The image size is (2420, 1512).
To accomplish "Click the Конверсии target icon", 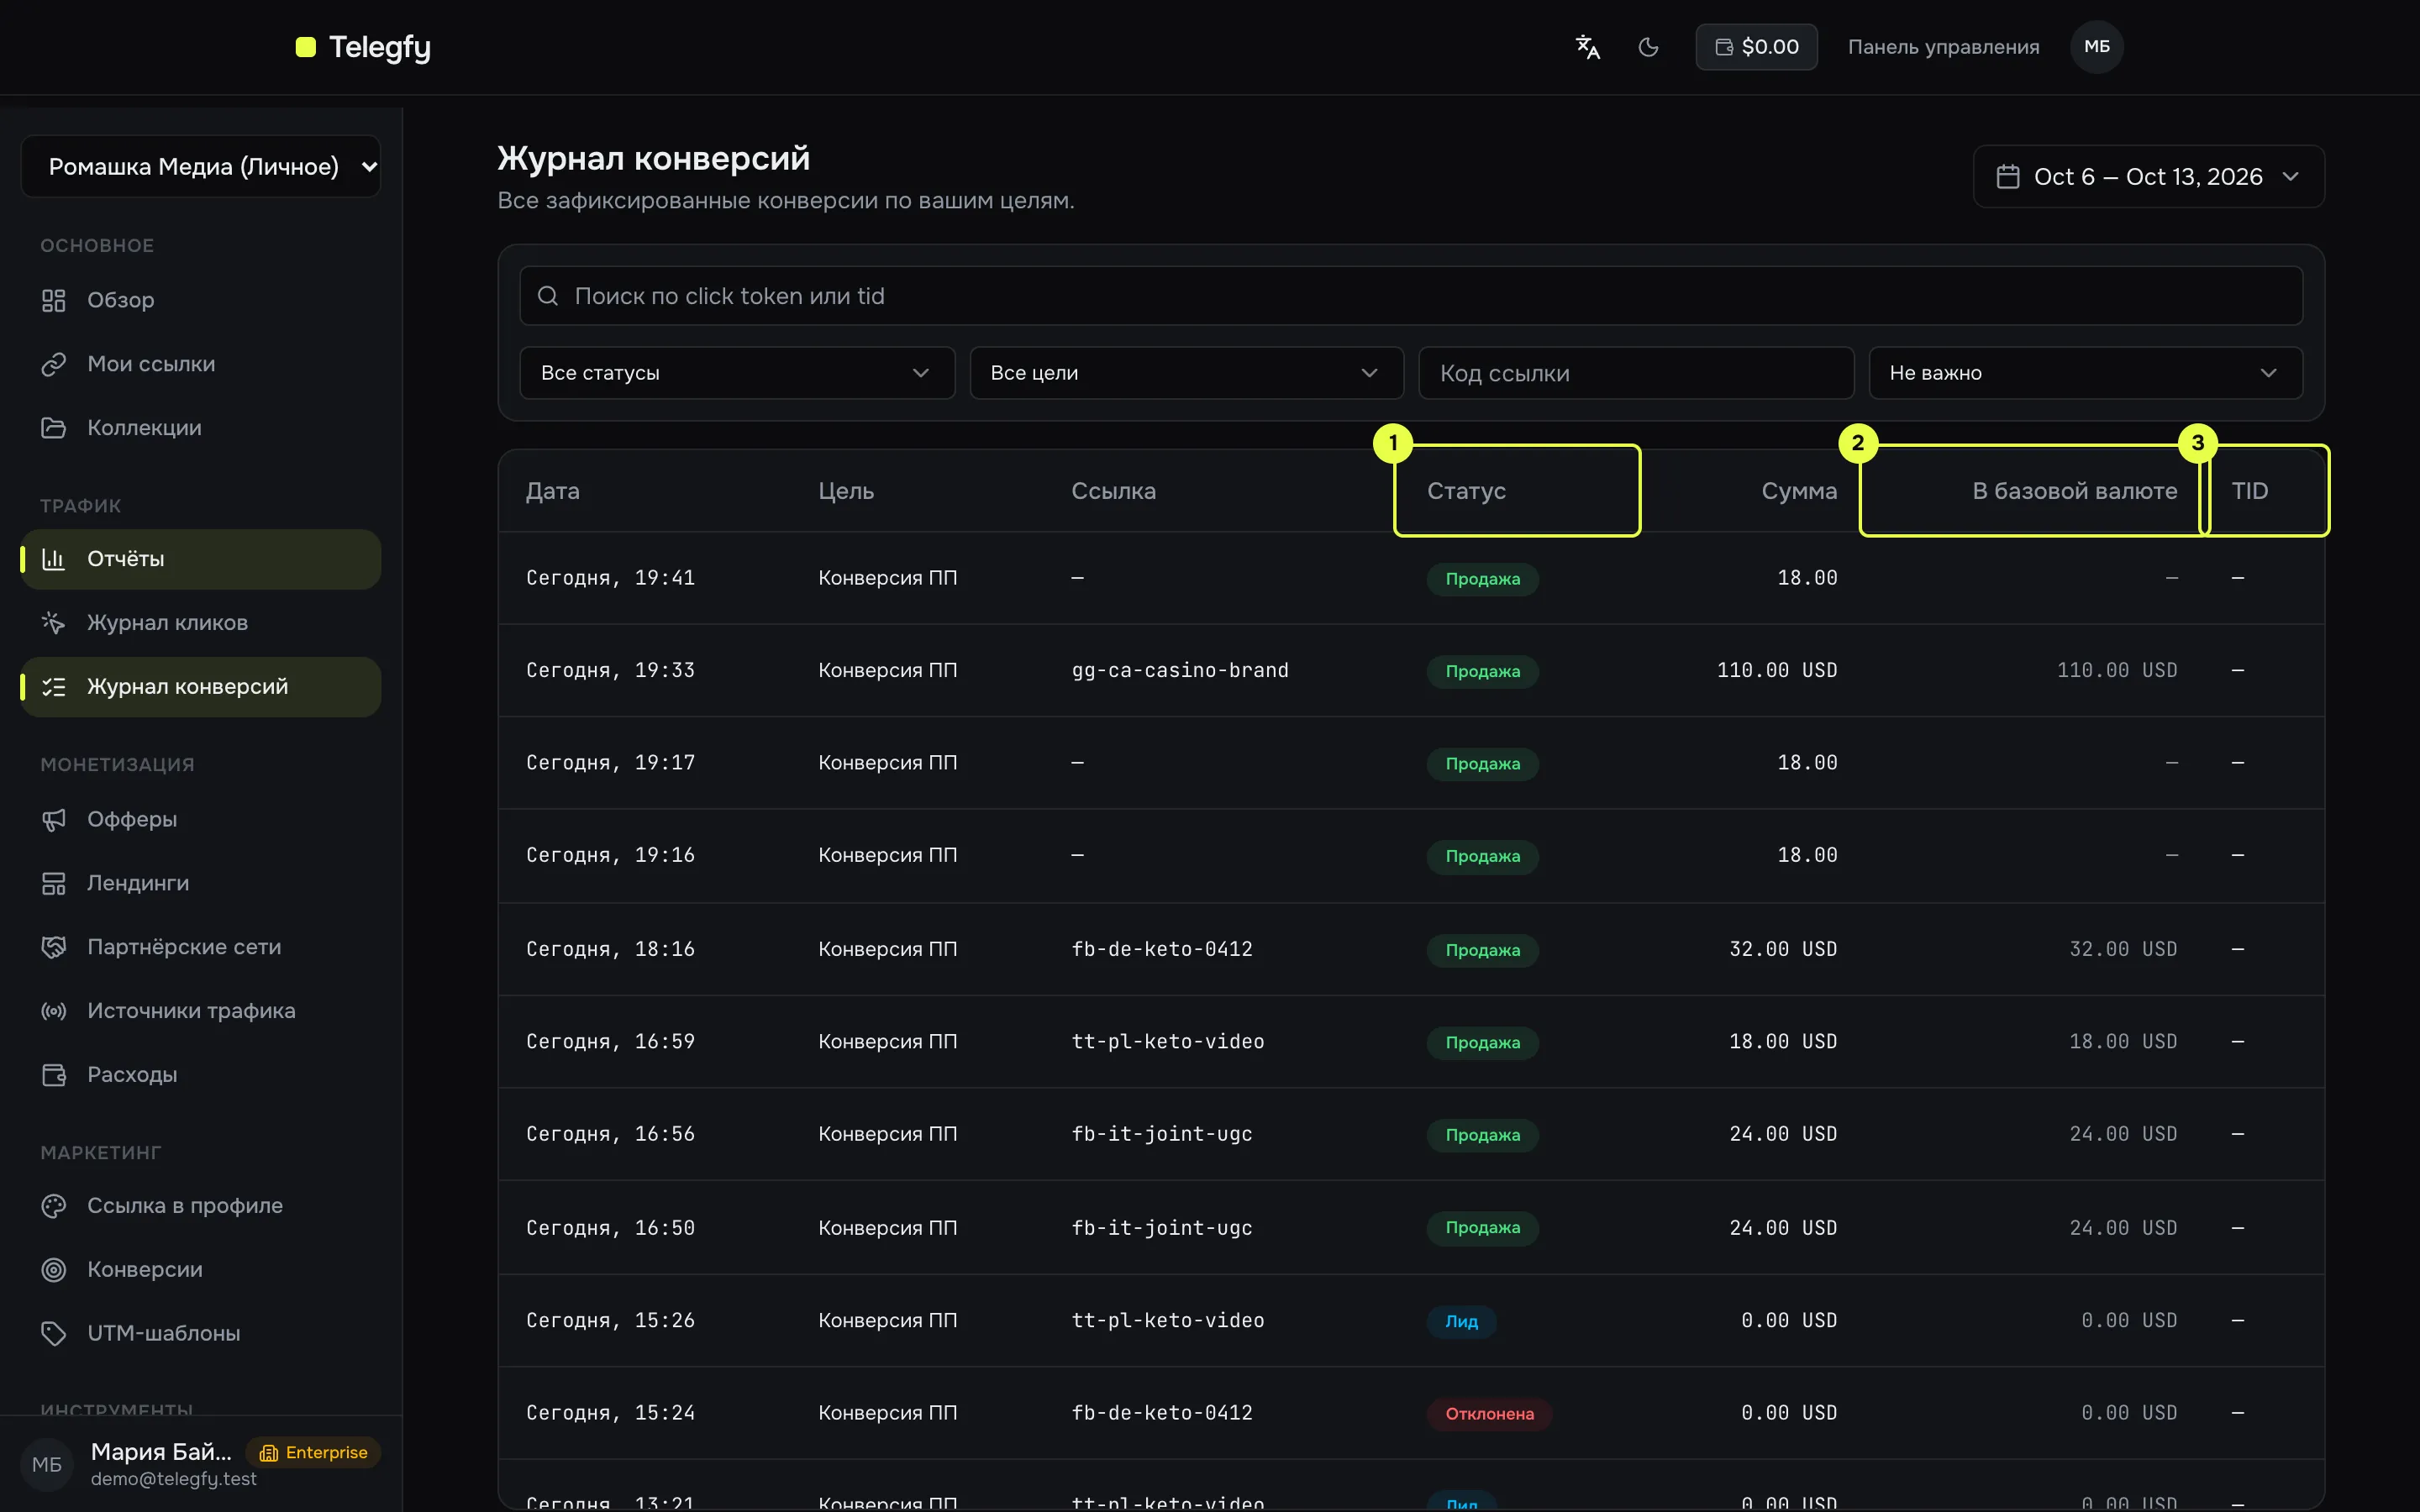I will (54, 1270).
